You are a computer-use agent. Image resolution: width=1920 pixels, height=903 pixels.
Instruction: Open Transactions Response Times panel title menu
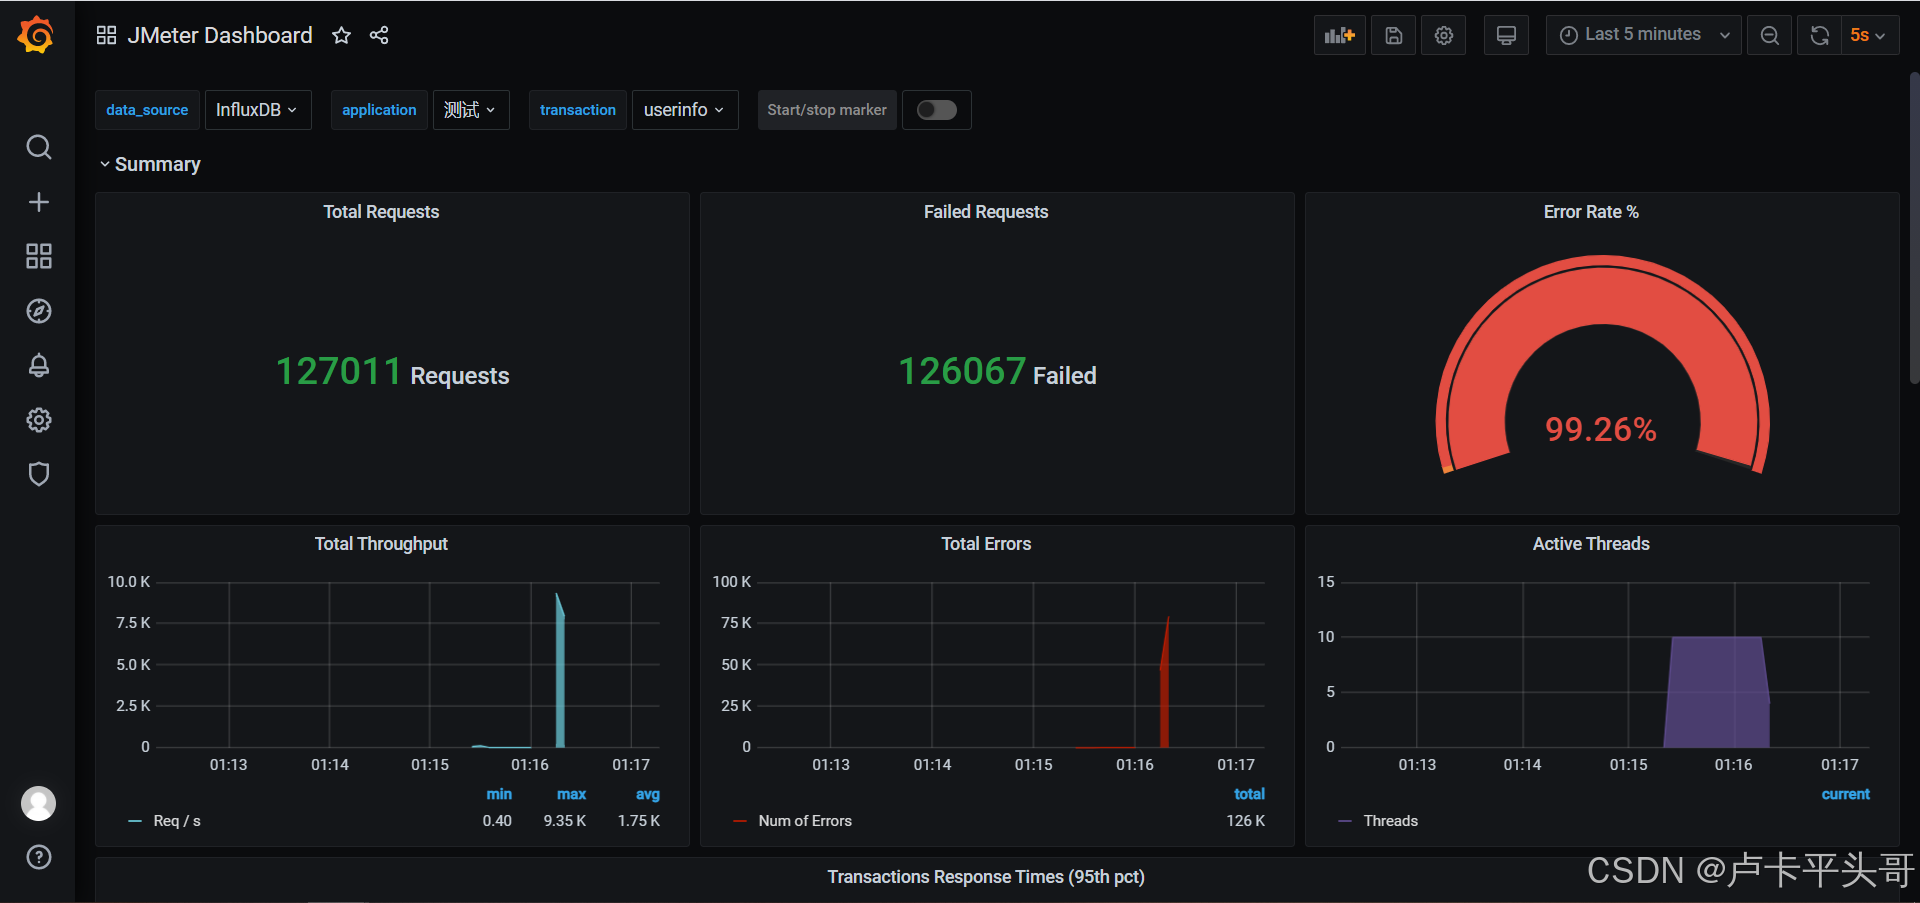click(x=986, y=877)
